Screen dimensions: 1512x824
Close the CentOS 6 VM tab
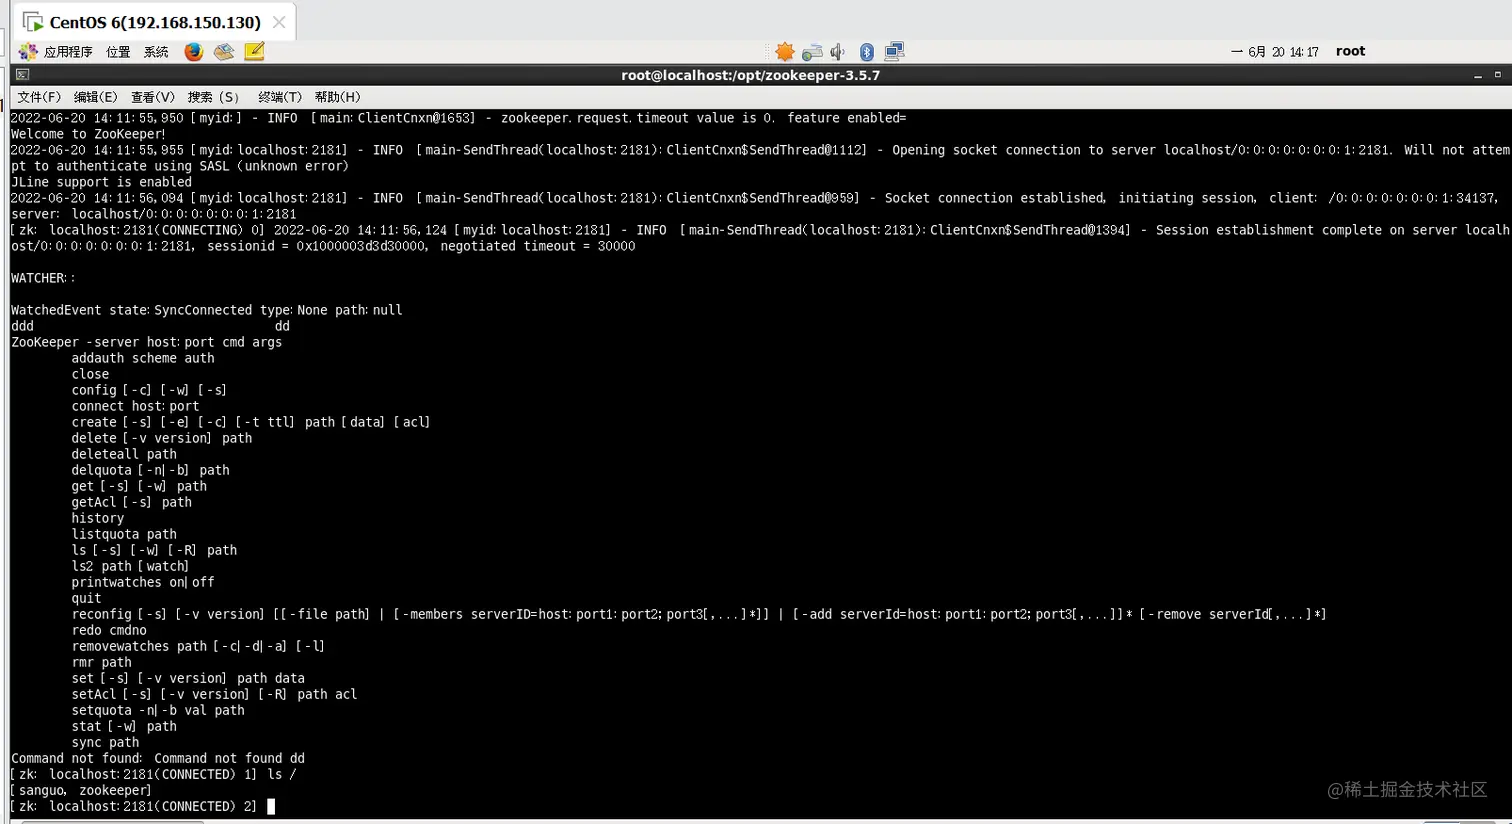coord(279,22)
